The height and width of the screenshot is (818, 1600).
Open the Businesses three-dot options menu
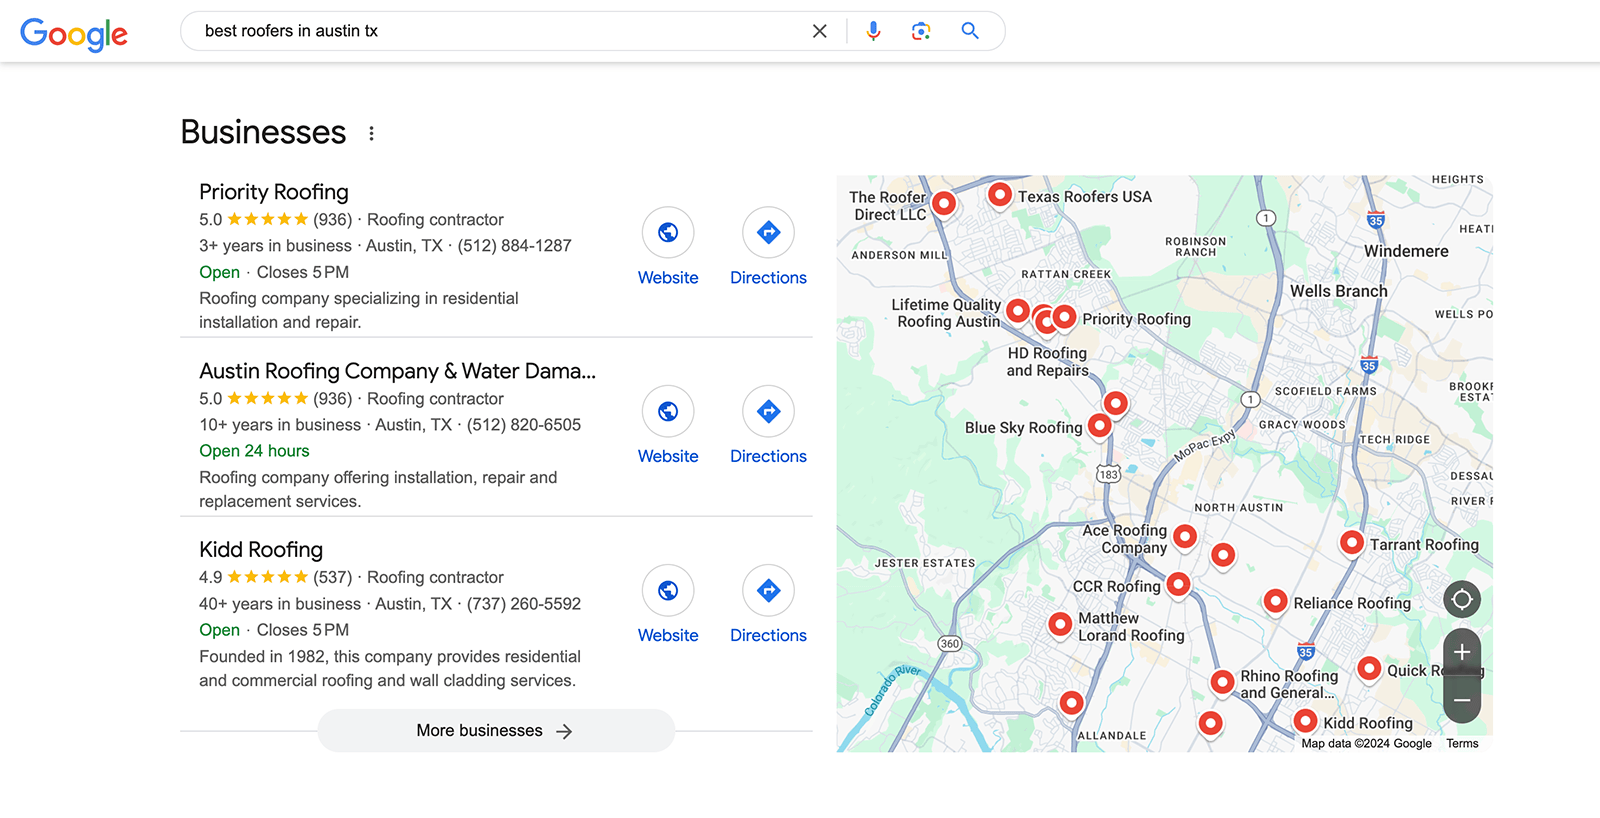(371, 133)
